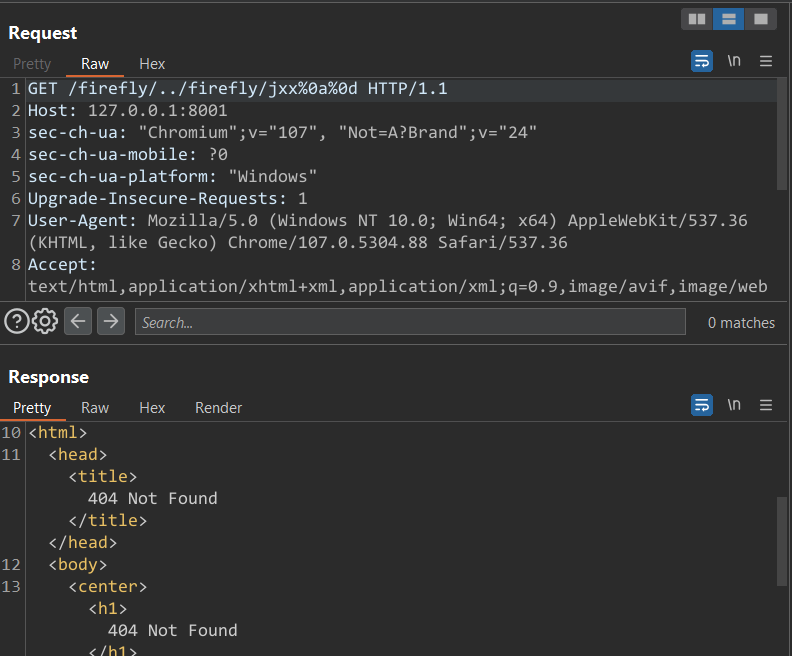This screenshot has height=656, width=792.
Task: Toggle word wrap in Request panel
Action: click(x=702, y=61)
